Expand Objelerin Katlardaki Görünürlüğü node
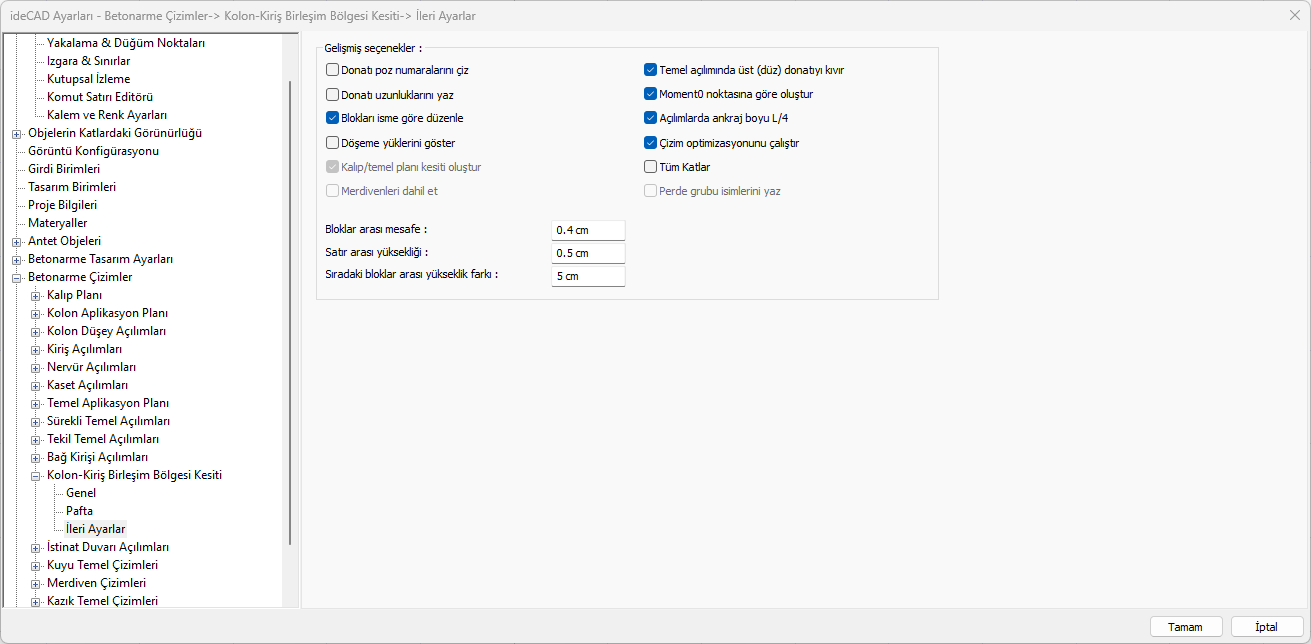The height and width of the screenshot is (644, 1311). (x=17, y=133)
